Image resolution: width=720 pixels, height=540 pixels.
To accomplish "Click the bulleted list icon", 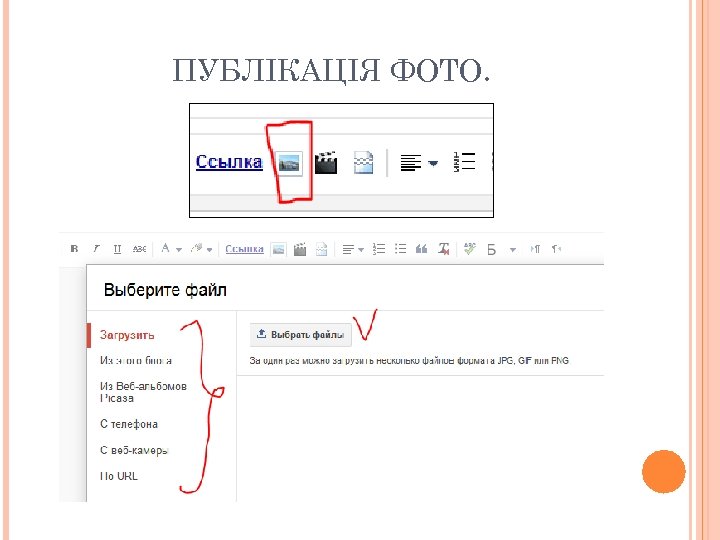I will click(400, 249).
